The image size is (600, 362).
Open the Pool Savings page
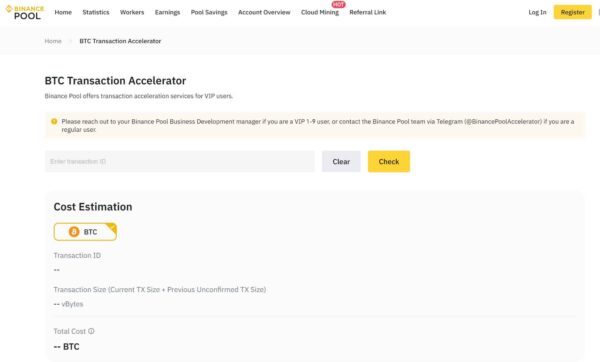(x=209, y=12)
